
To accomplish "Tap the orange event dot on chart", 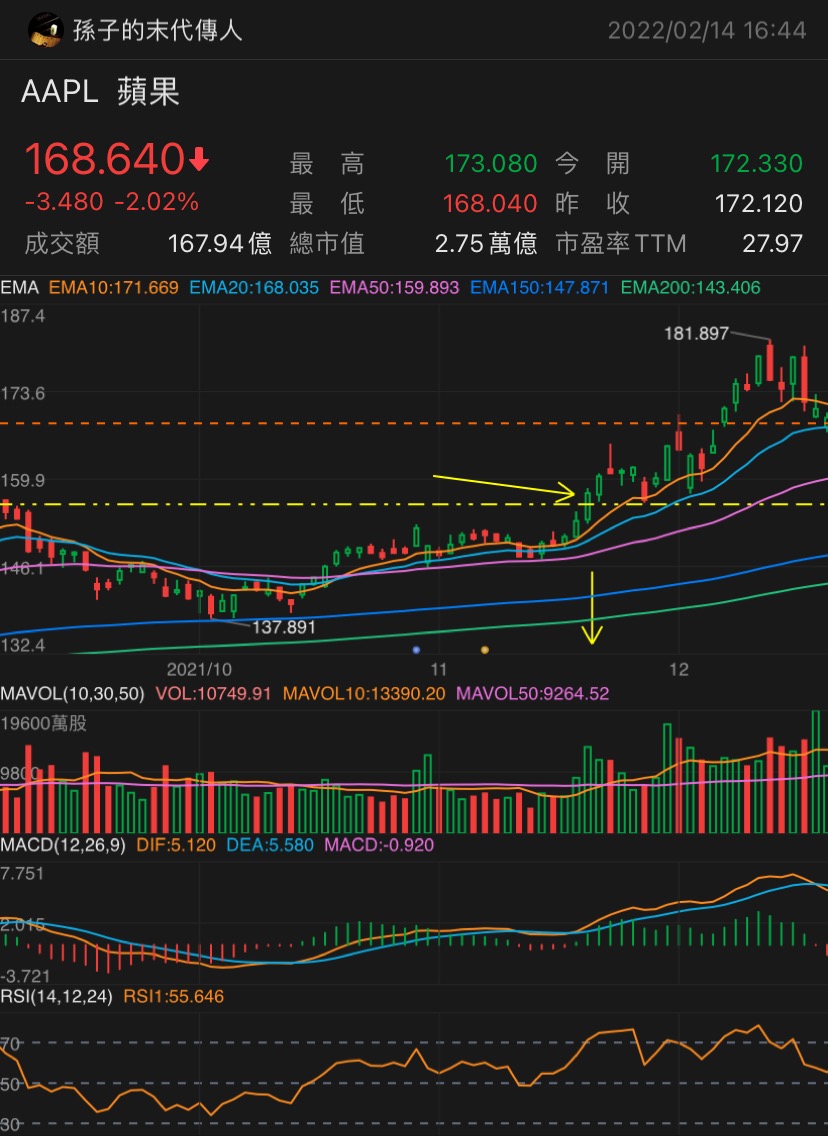I will (485, 650).
